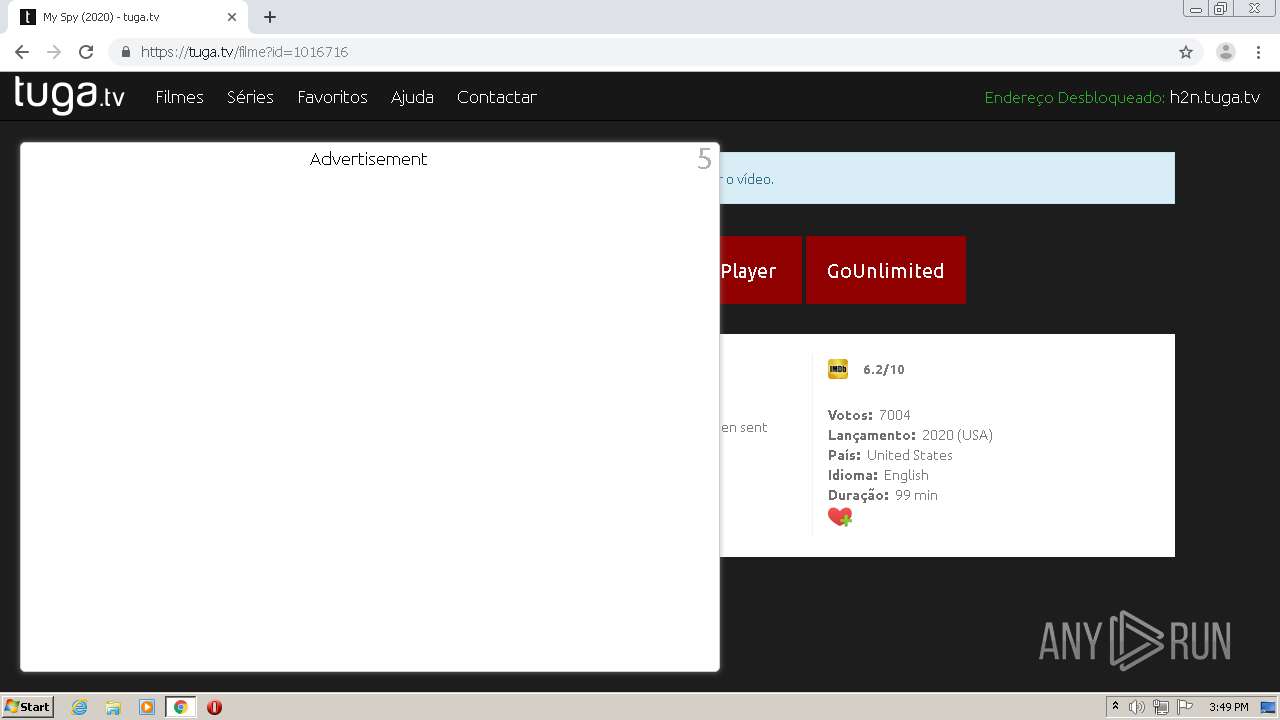Click the h2n.tuga.tv unblocked address link
Image resolution: width=1280 pixels, height=720 pixels.
point(1215,97)
